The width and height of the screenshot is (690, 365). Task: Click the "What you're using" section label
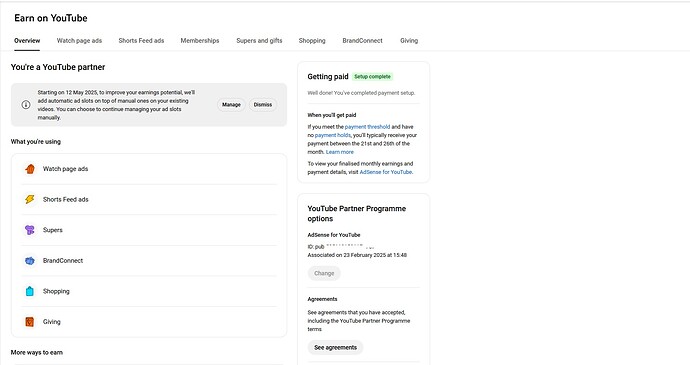pyautogui.click(x=36, y=142)
